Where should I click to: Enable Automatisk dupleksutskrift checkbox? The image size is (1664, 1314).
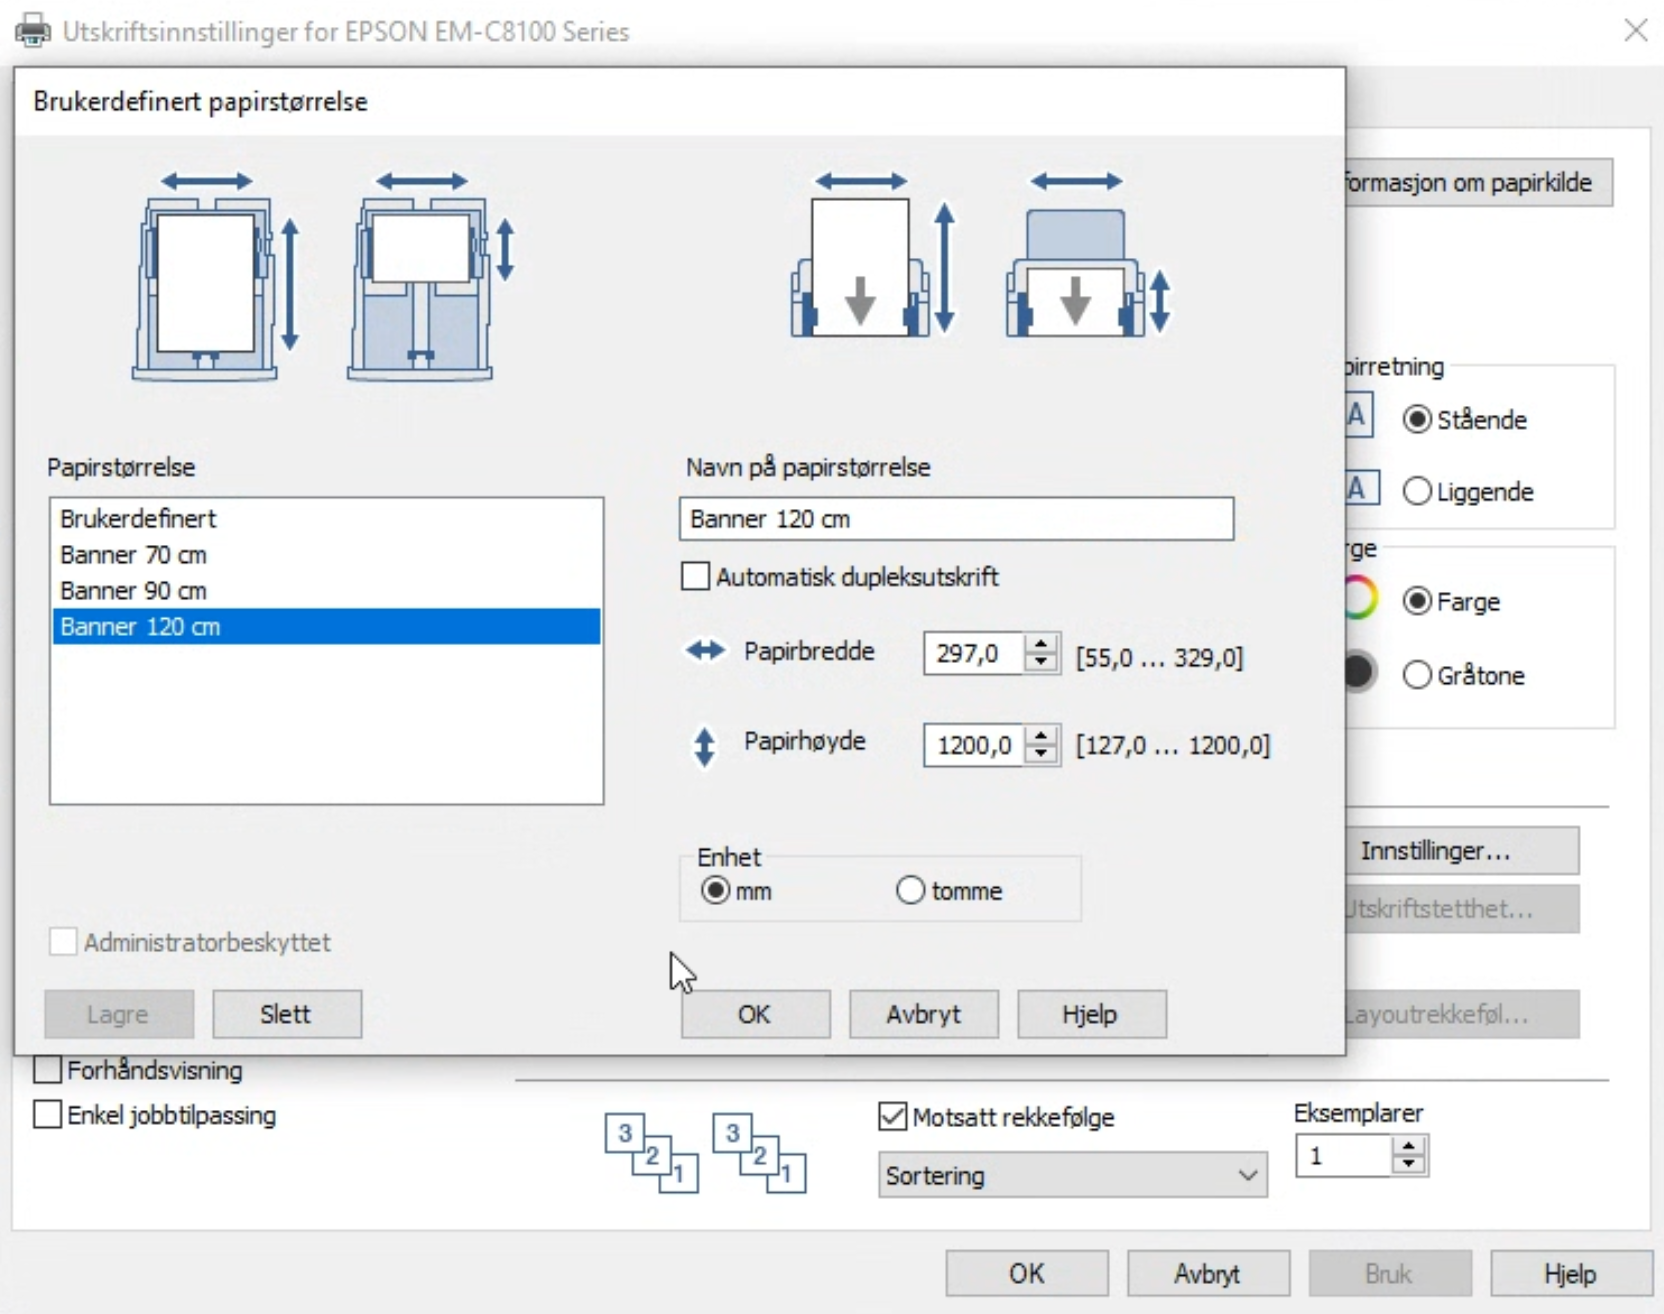[x=695, y=576]
